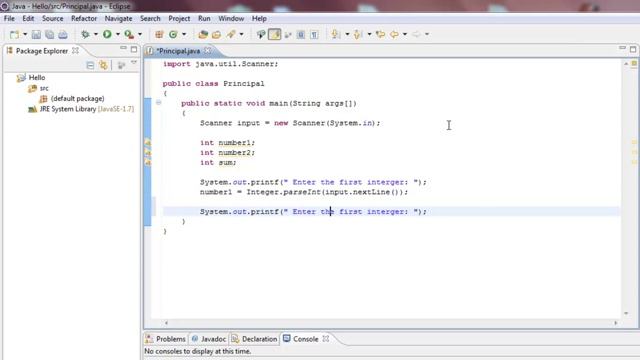Viewport: 640px width, 360px height.
Task: Click the Save All toolbar icon
Action: tap(49, 35)
